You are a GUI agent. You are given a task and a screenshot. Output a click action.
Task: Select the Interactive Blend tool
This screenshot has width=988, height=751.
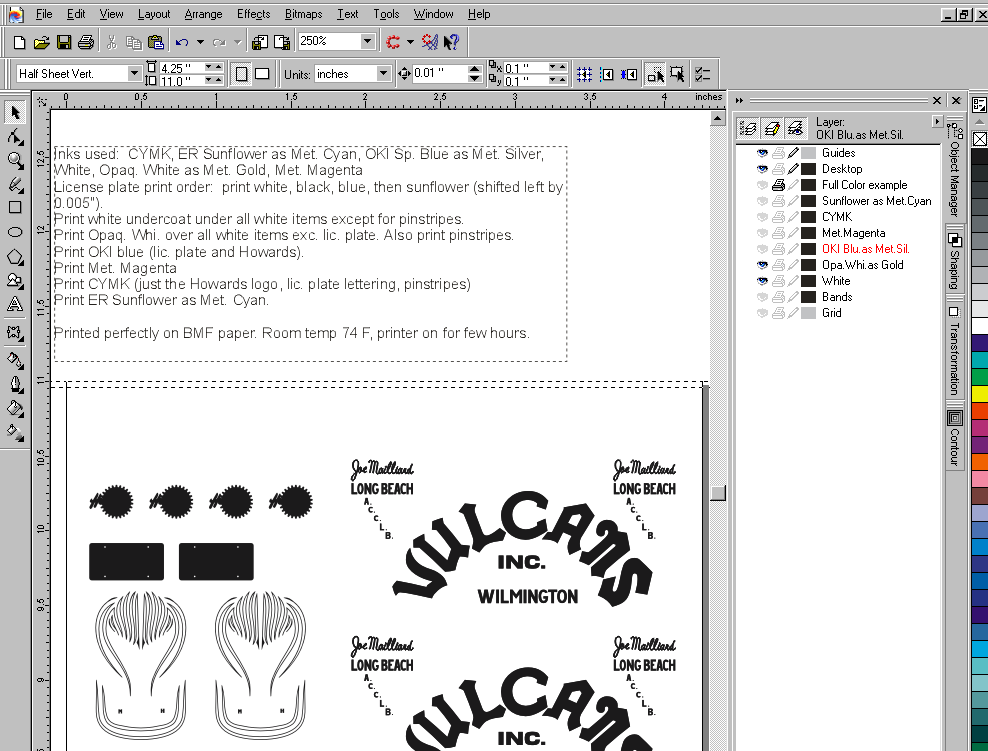pos(15,332)
